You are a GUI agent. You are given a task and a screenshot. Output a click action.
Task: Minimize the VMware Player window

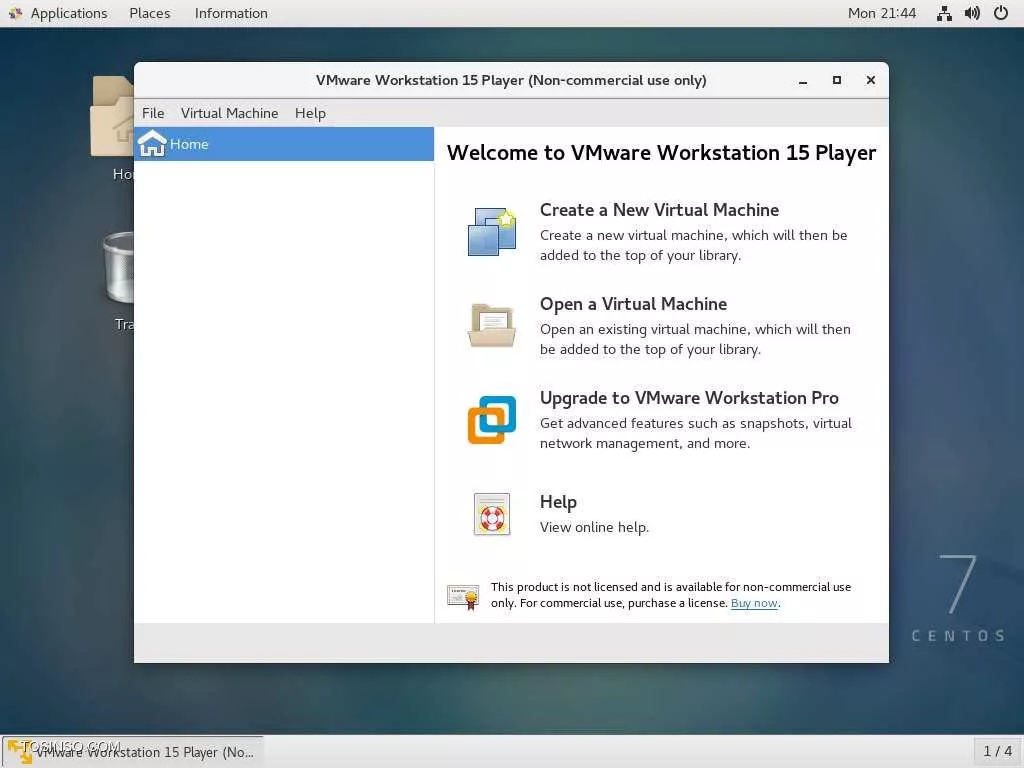[x=803, y=80]
